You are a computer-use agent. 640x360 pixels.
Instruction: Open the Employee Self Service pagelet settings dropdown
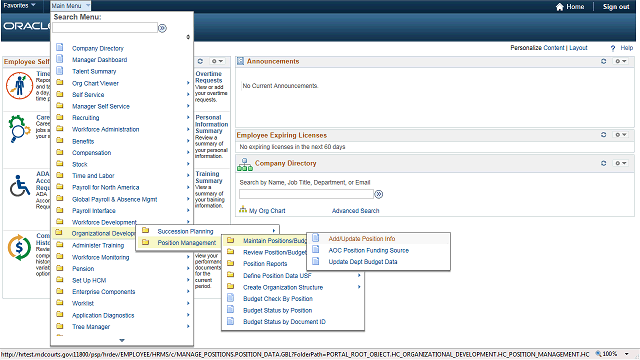(217, 61)
